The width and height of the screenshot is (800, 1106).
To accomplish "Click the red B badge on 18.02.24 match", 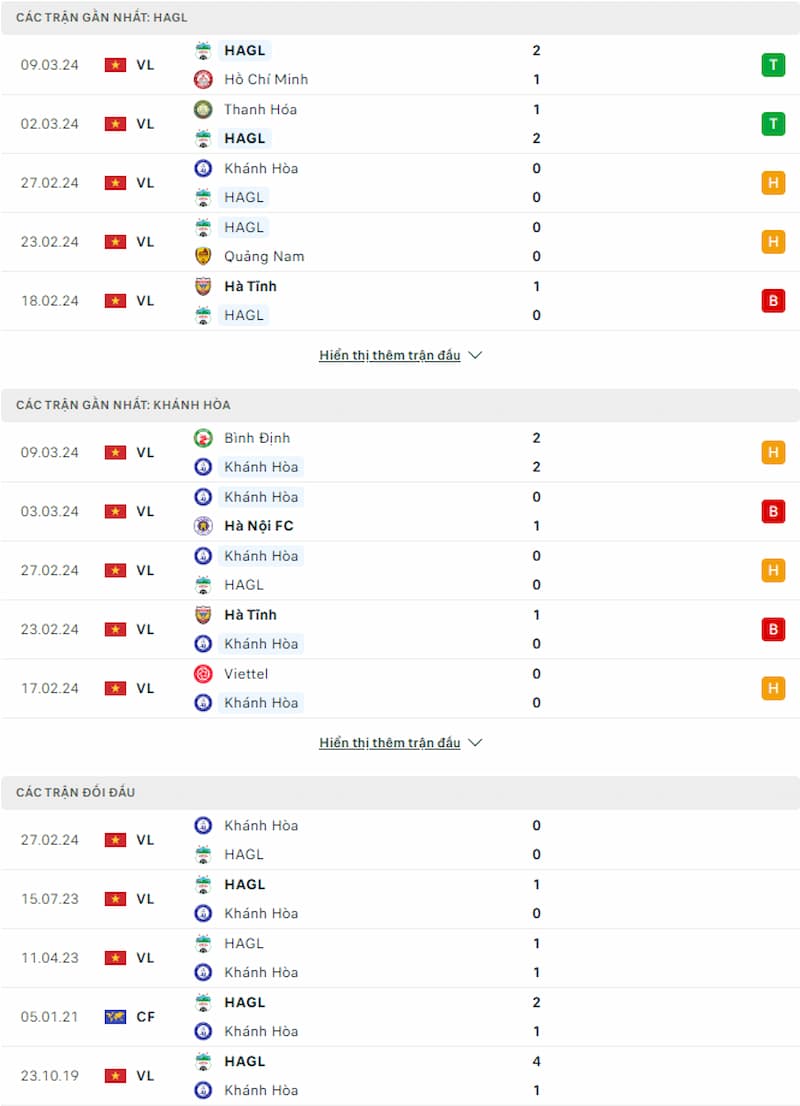I will tap(773, 300).
